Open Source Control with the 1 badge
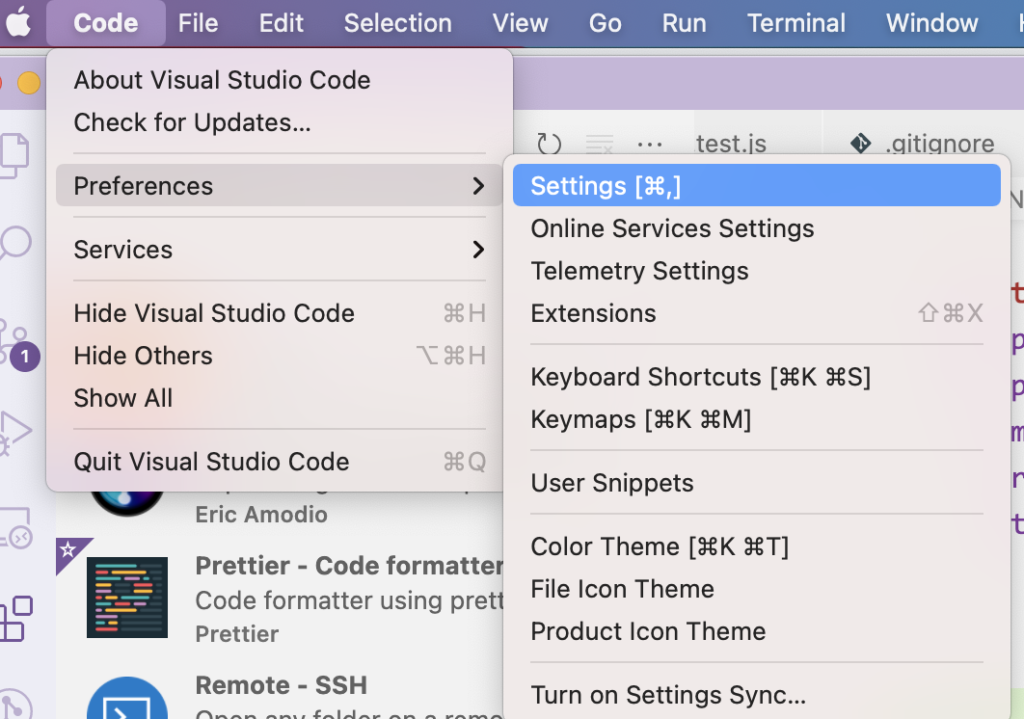 click(18, 344)
